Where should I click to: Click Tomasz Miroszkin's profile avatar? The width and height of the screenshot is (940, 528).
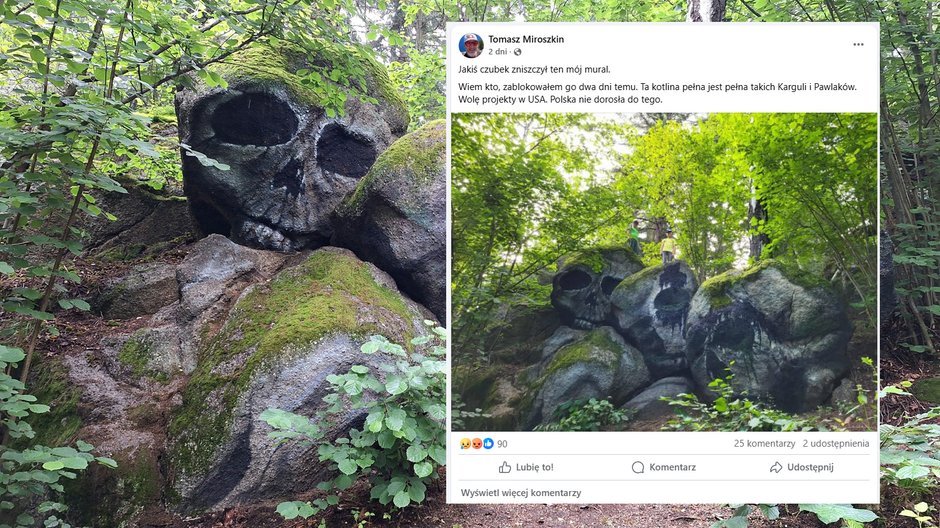pos(471,46)
